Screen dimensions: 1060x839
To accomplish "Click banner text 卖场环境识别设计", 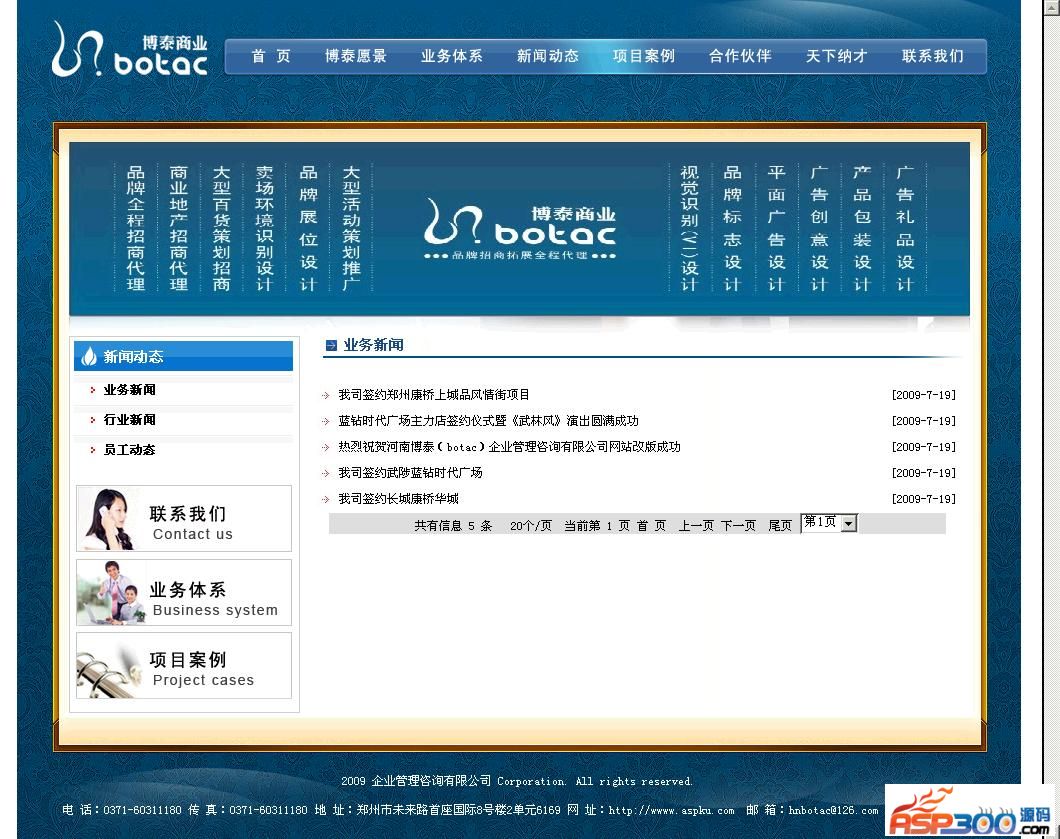I will click(264, 228).
